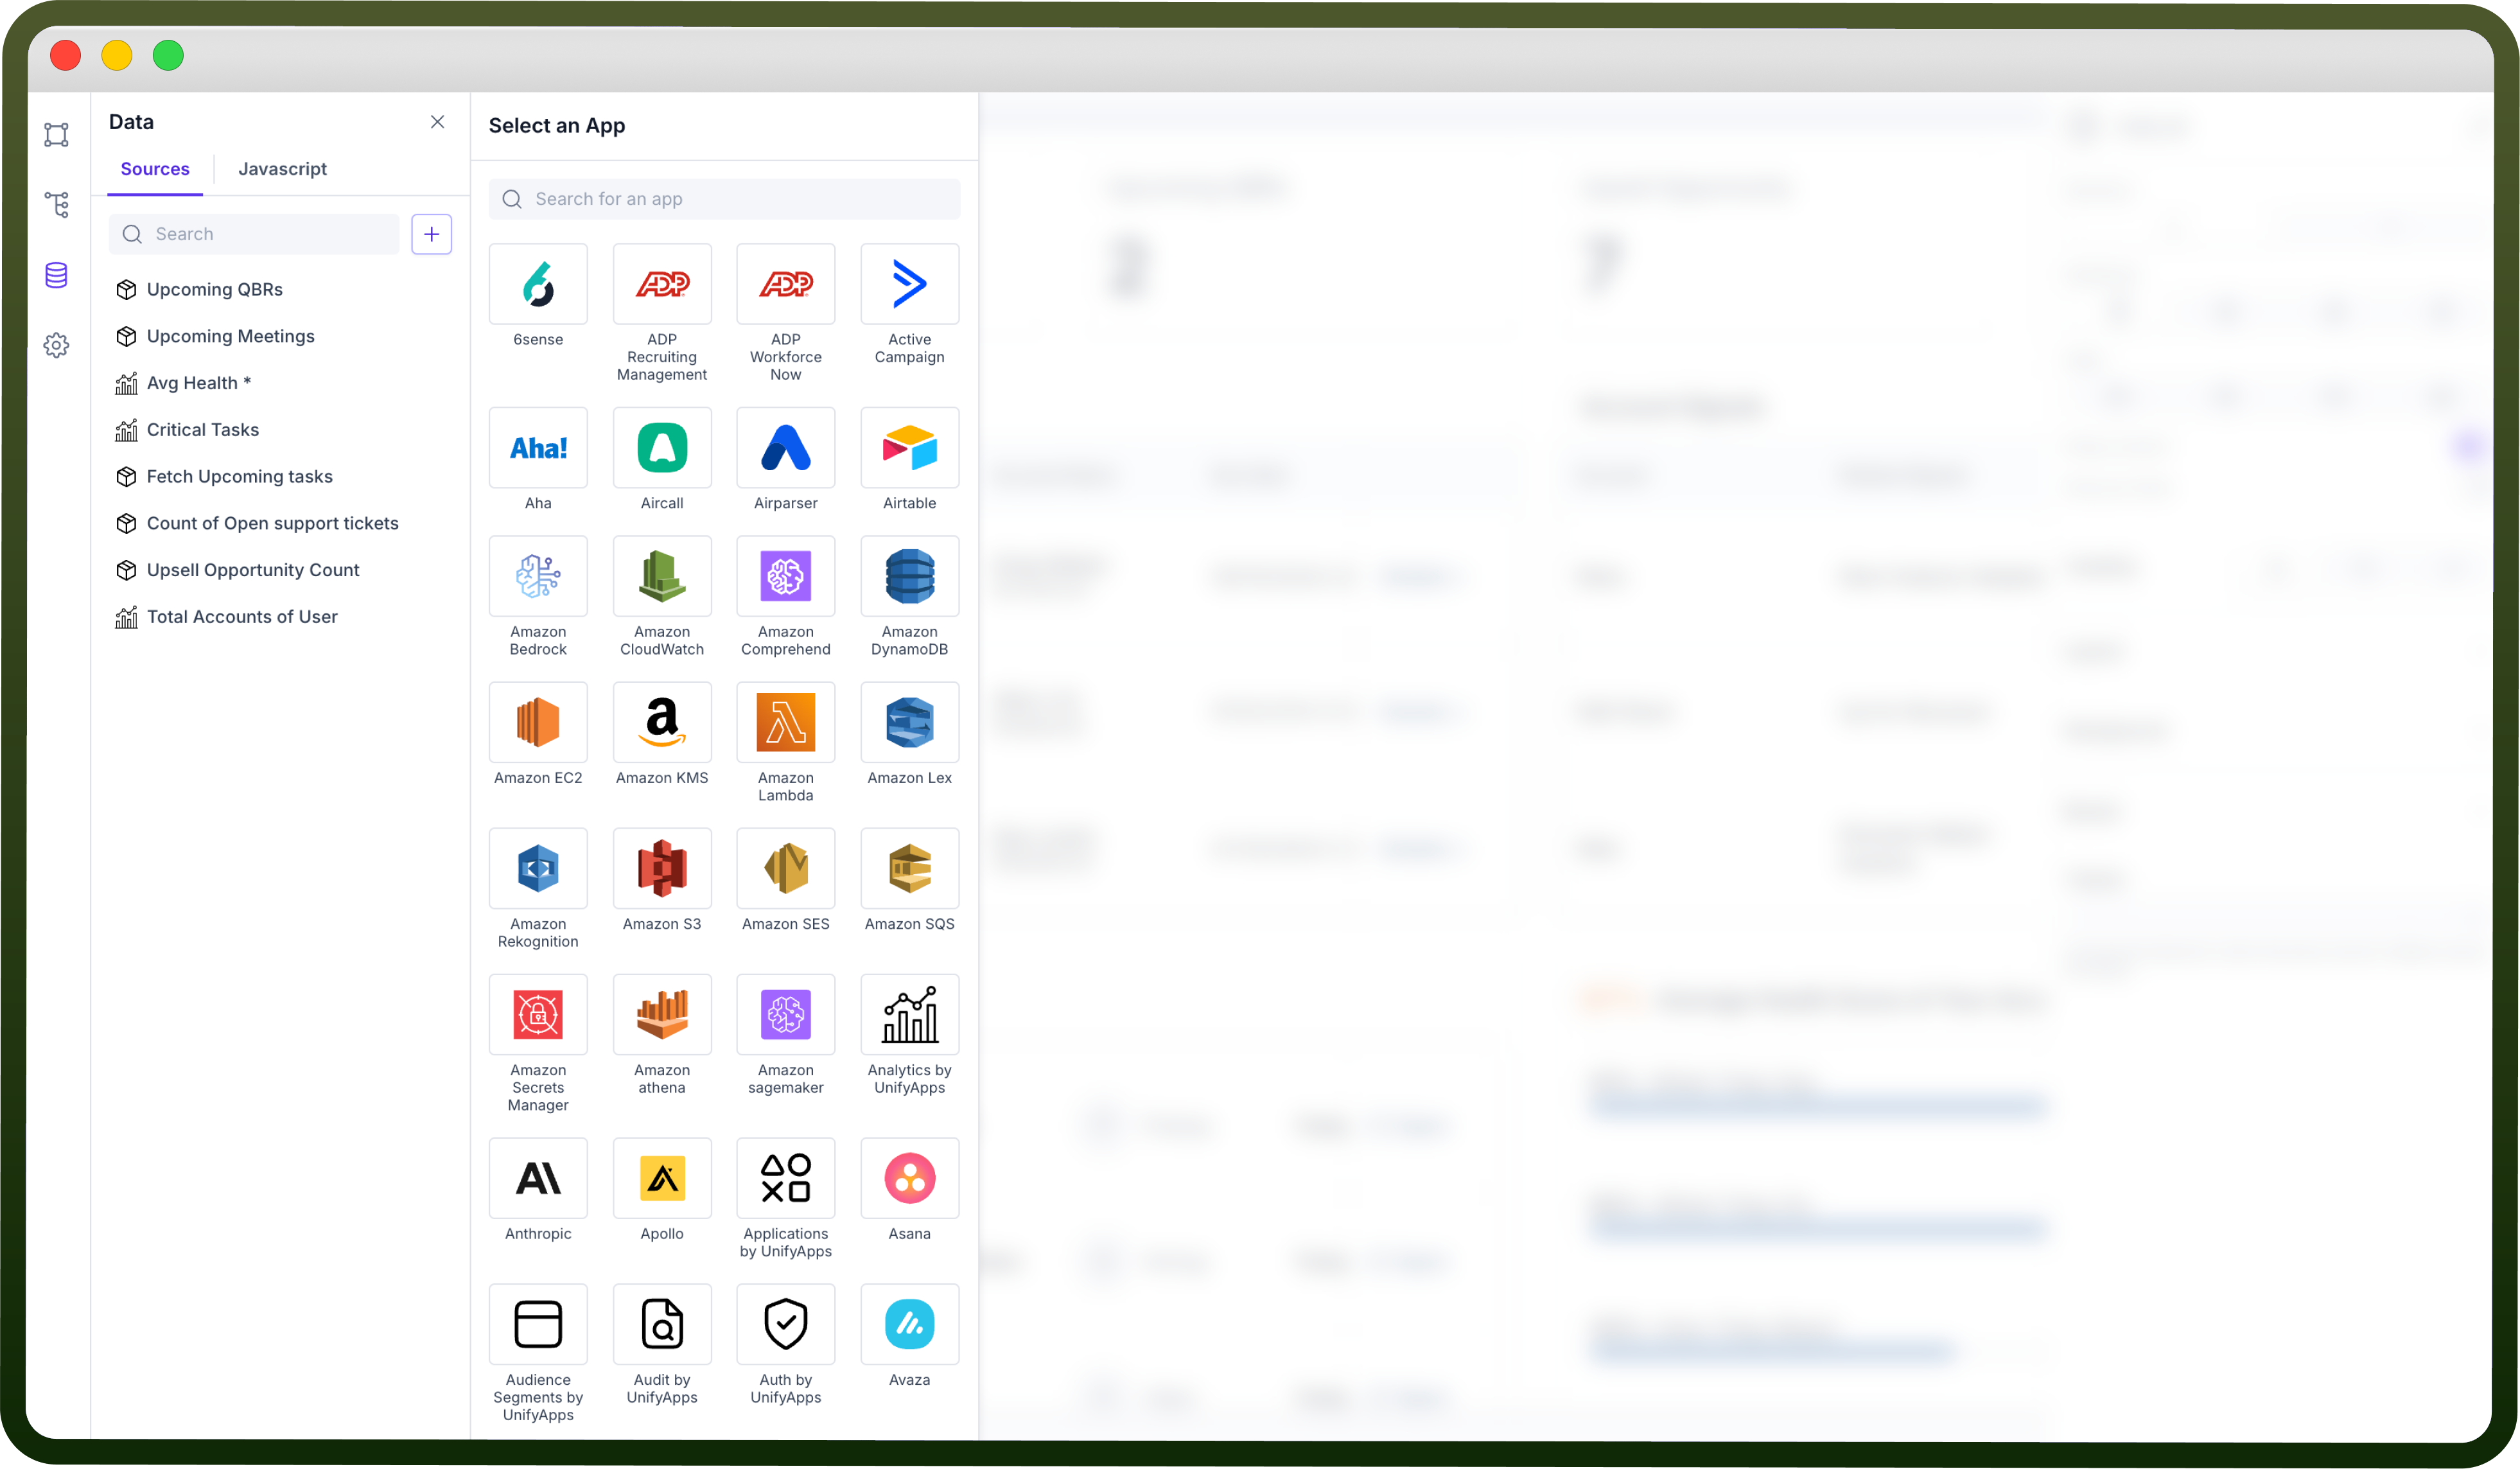Open Total Accounts of User source
Viewport: 2520px width, 1469px height.
226,617
